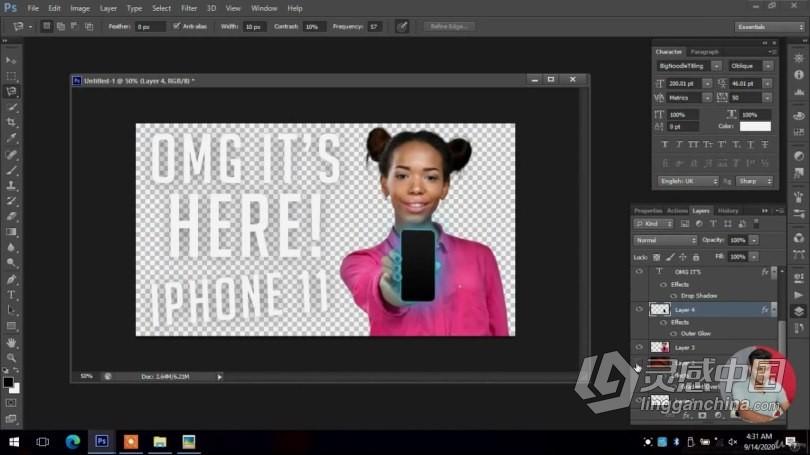Click the layer Opacity value field
The image size is (810, 455).
[x=737, y=240]
